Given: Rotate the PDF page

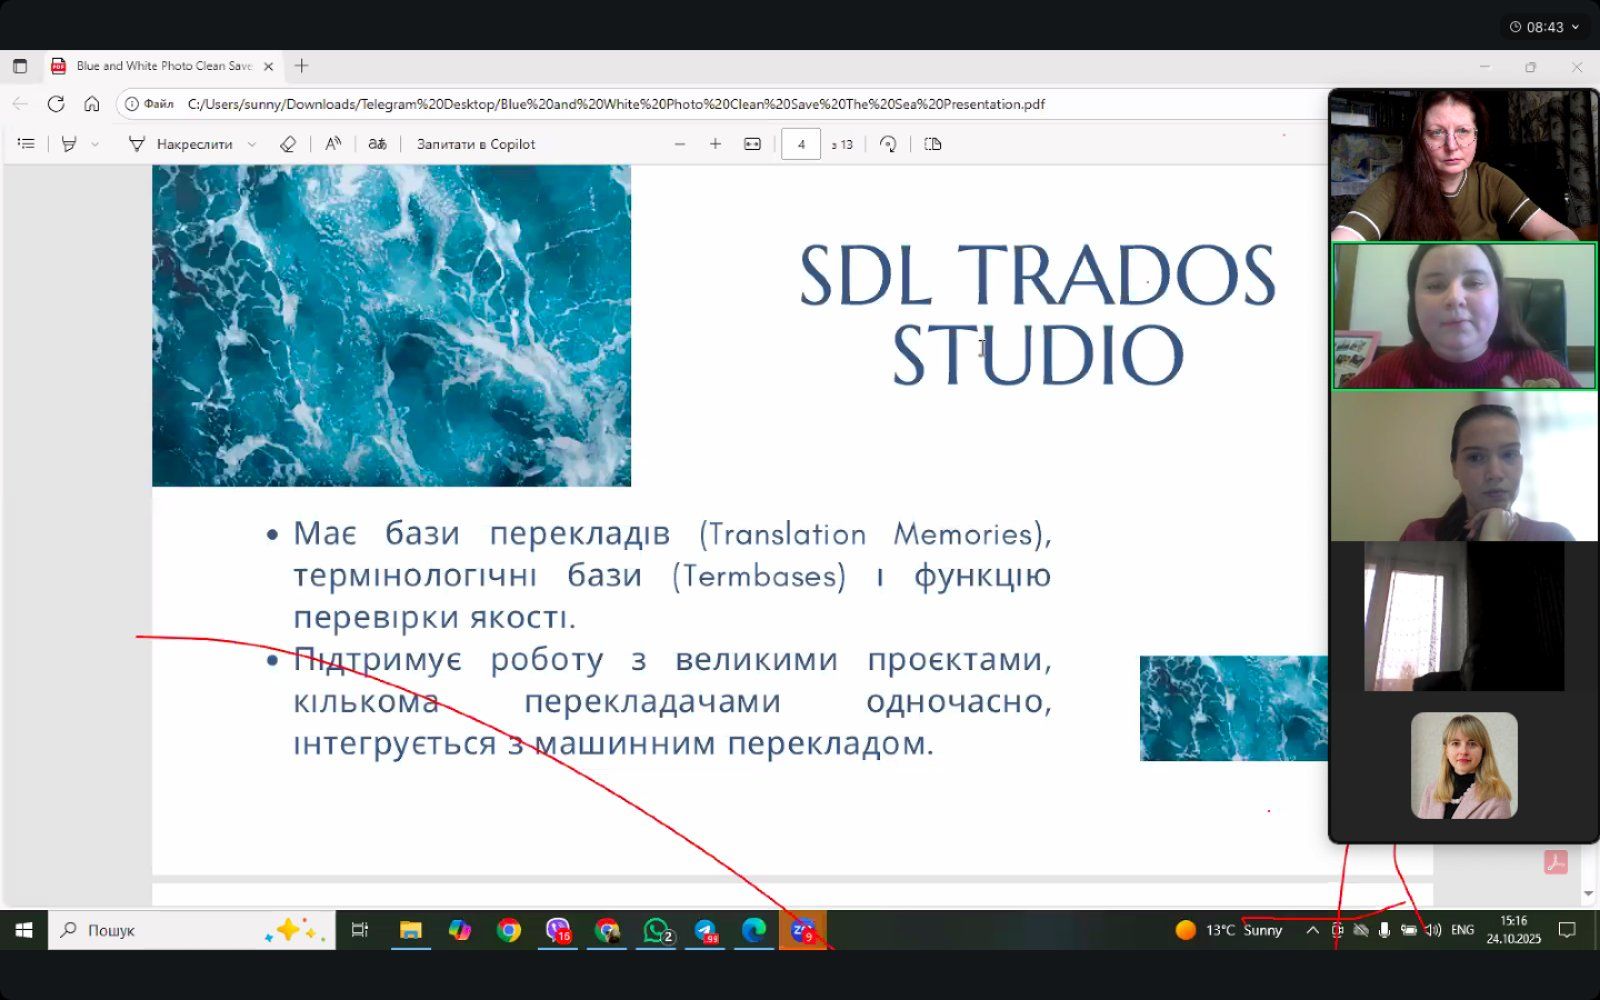Looking at the screenshot, I should [x=888, y=144].
